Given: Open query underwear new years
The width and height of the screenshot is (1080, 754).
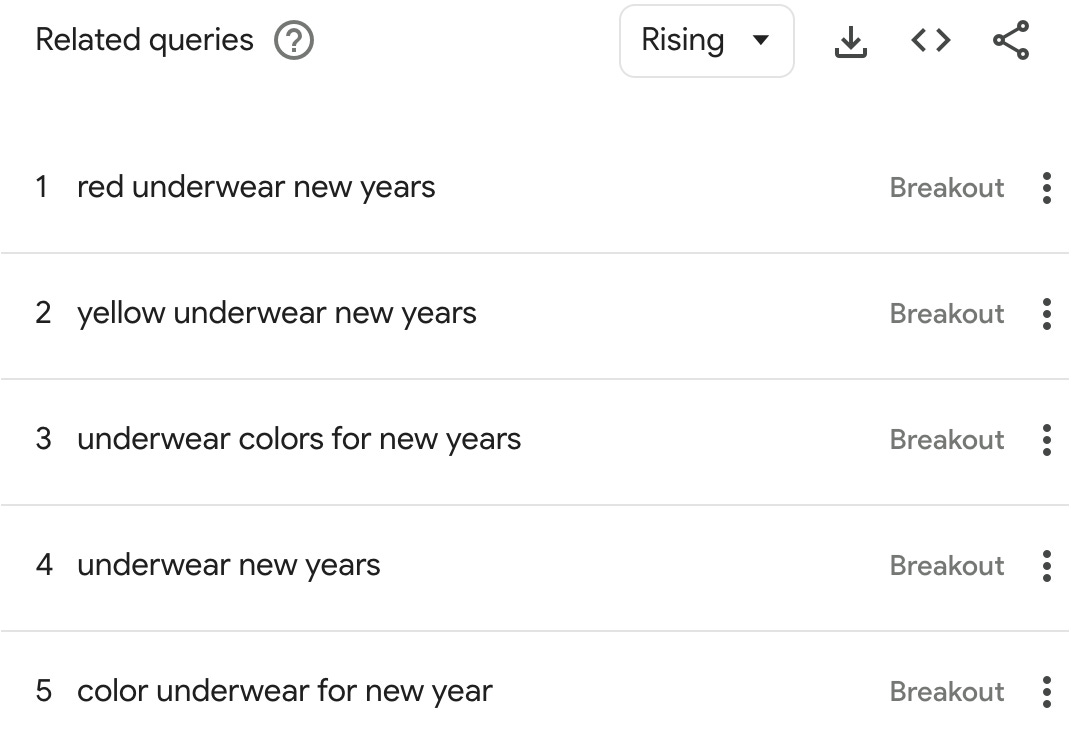Looking at the screenshot, I should tap(229, 565).
